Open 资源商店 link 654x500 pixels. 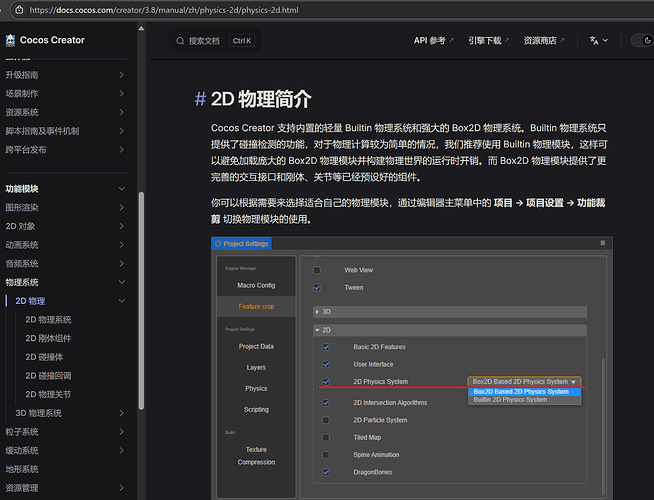click(x=544, y=40)
